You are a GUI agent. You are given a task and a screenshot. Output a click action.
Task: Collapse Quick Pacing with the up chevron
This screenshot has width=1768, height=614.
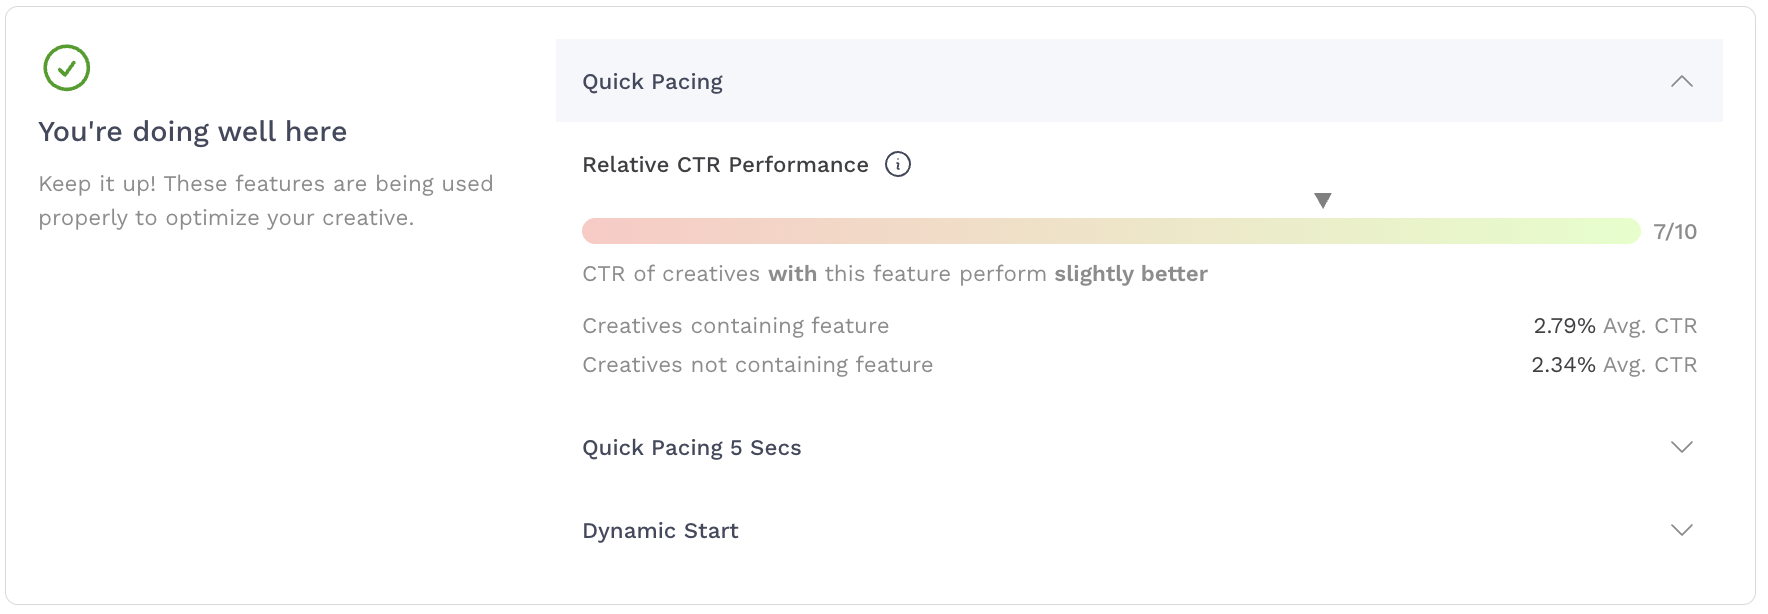point(1681,81)
